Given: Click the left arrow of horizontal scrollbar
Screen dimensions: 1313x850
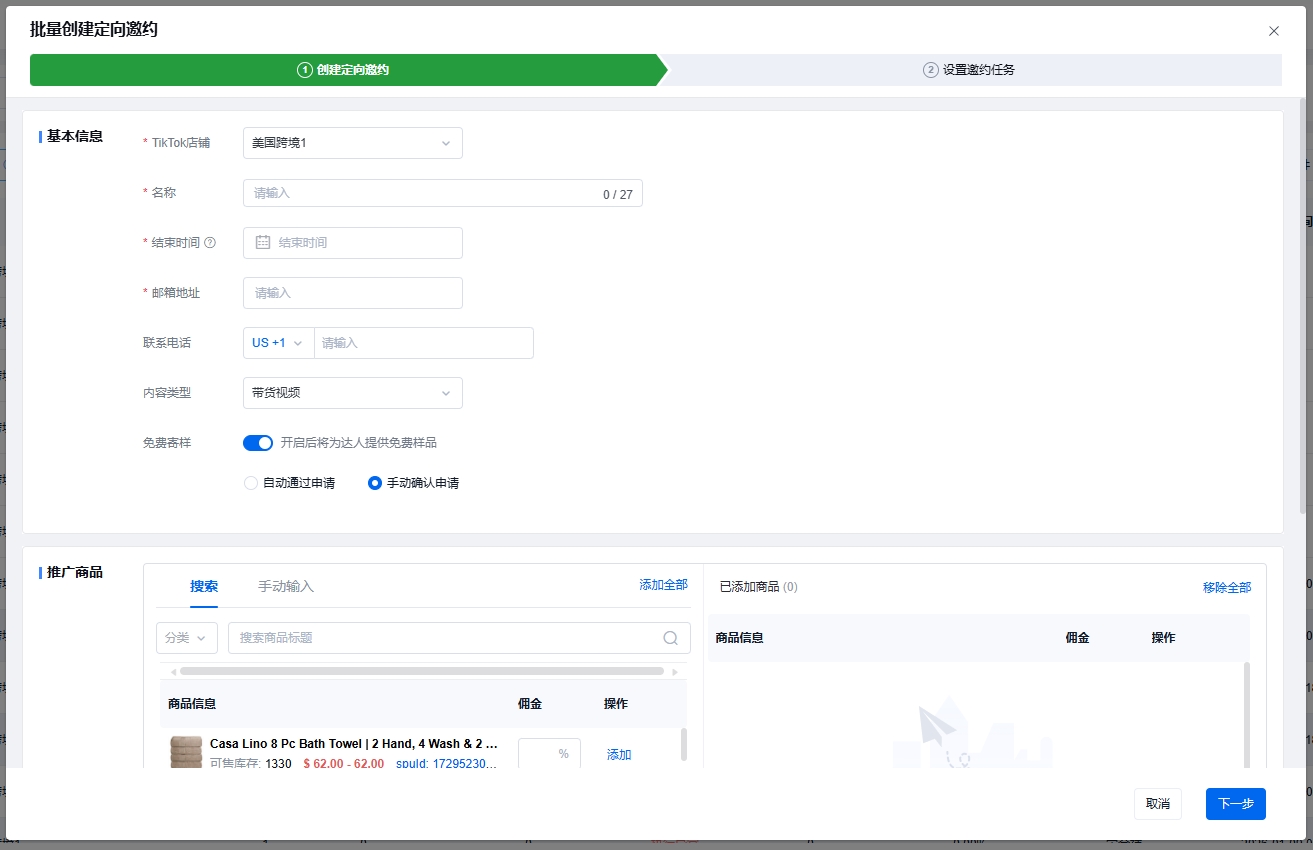Looking at the screenshot, I should (x=173, y=672).
